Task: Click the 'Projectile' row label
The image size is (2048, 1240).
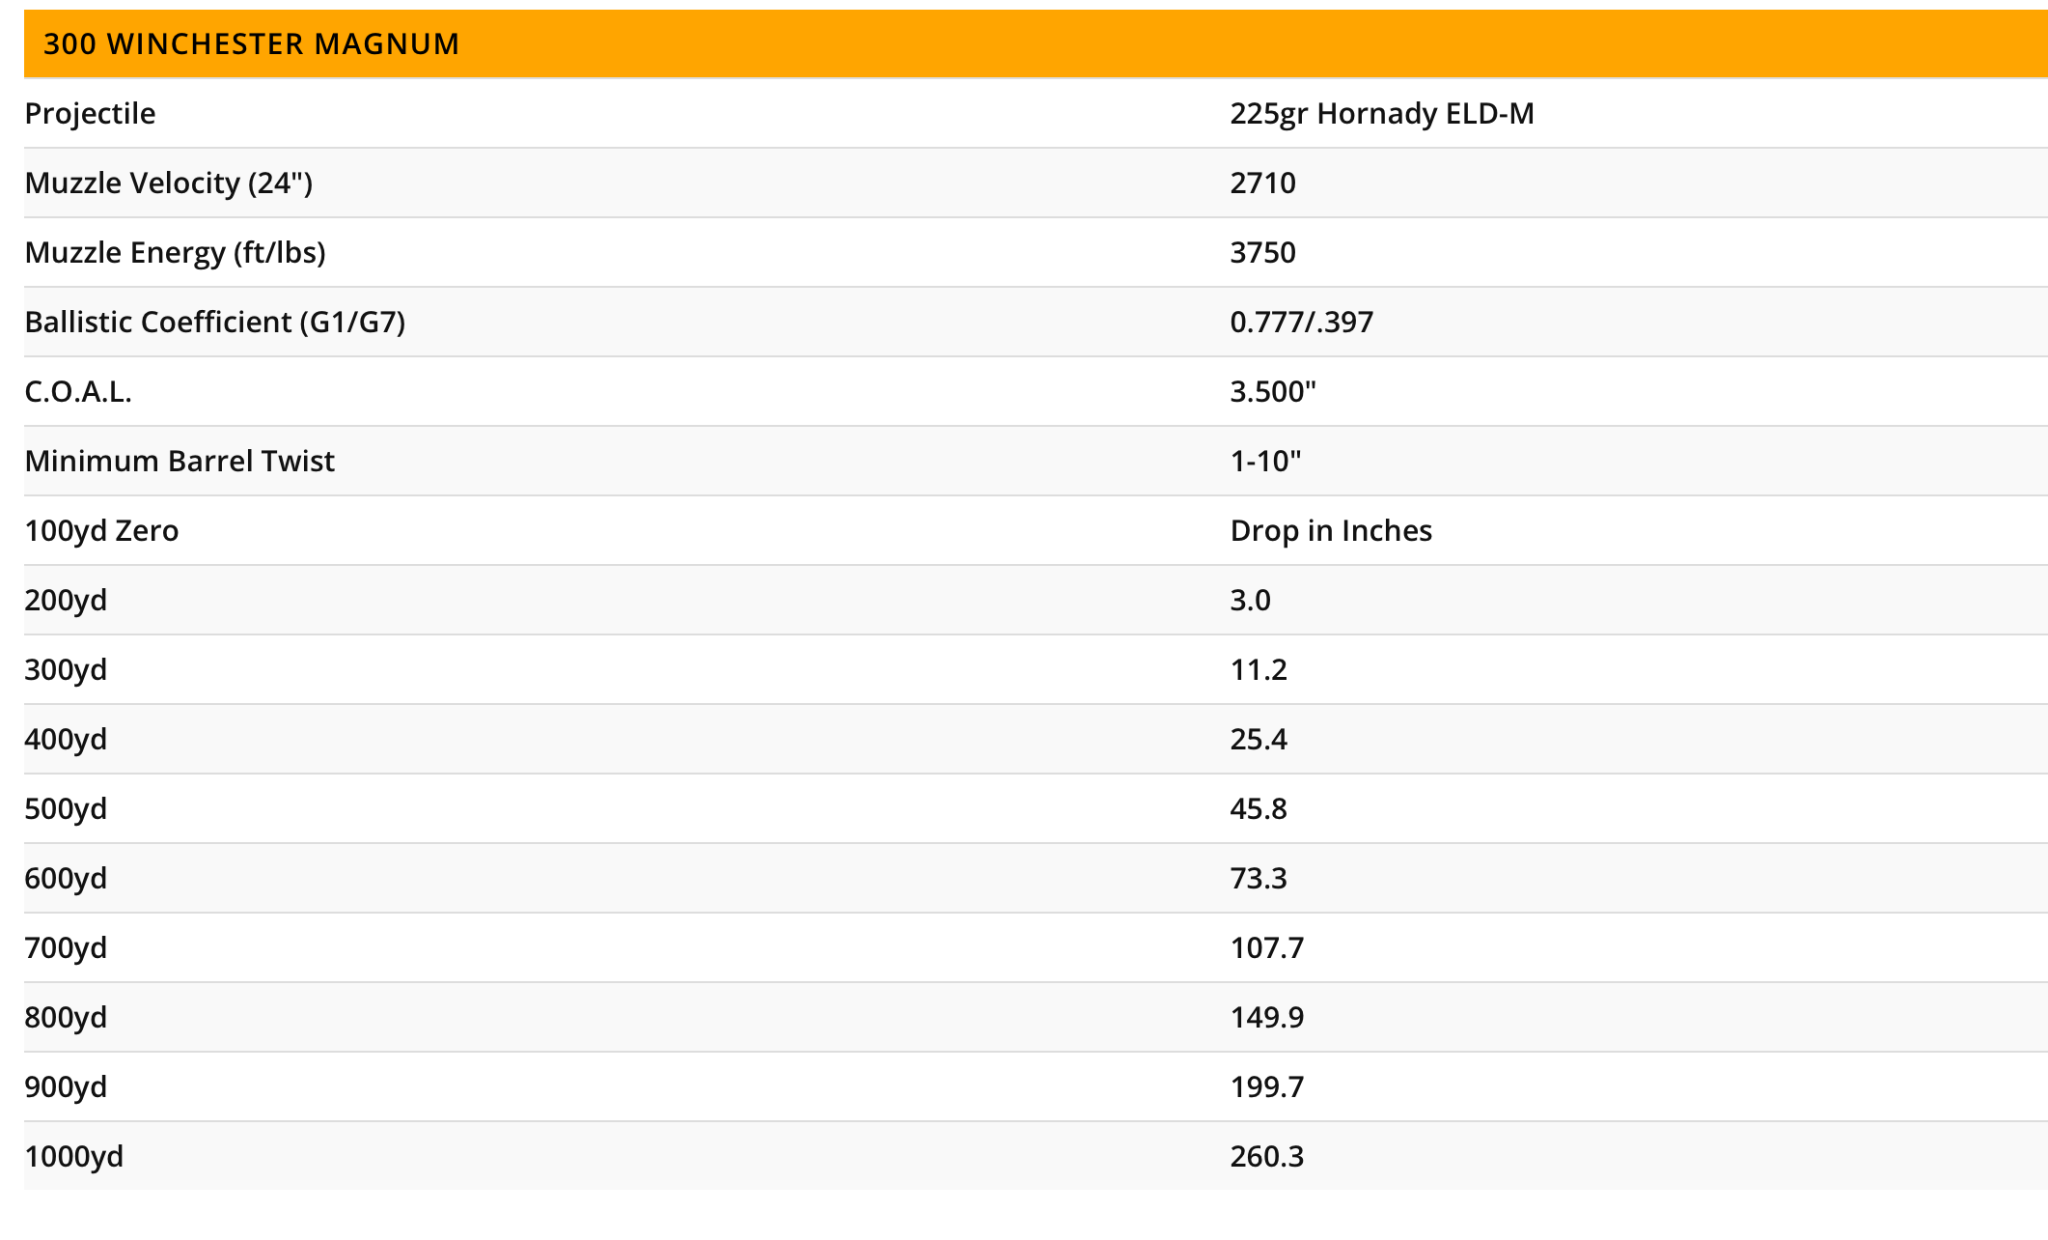Action: (90, 114)
